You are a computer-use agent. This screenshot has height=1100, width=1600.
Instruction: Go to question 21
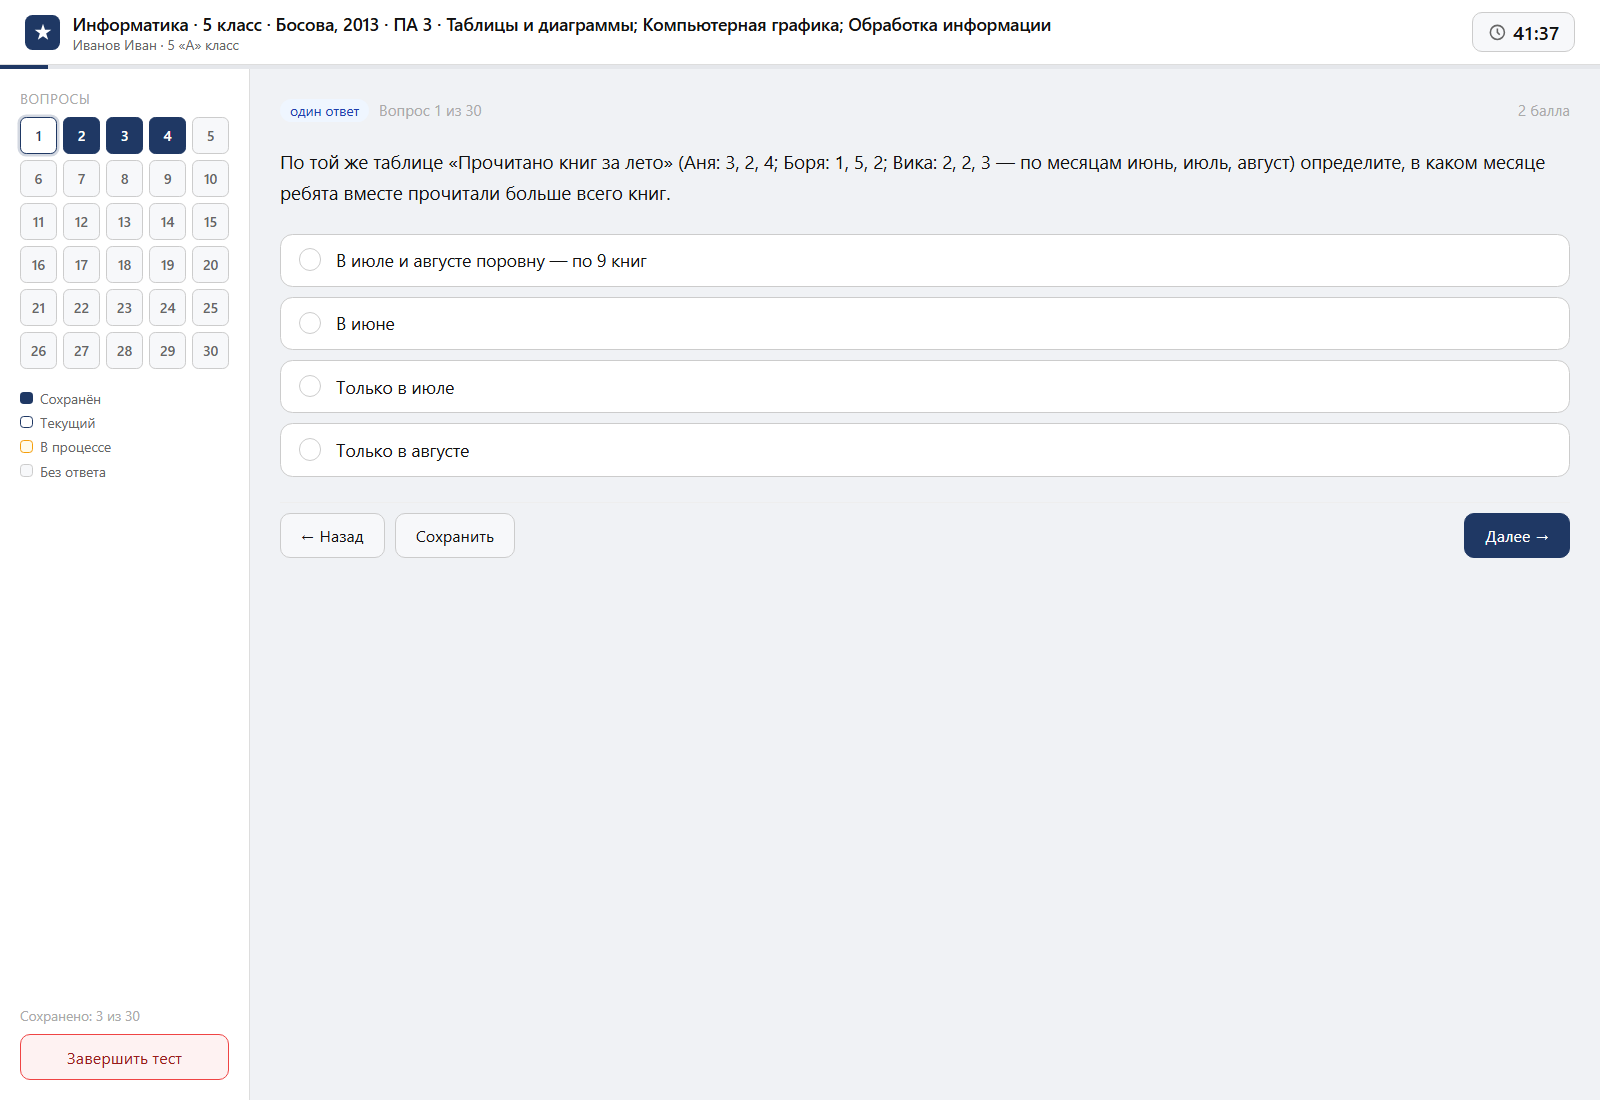[x=38, y=308]
